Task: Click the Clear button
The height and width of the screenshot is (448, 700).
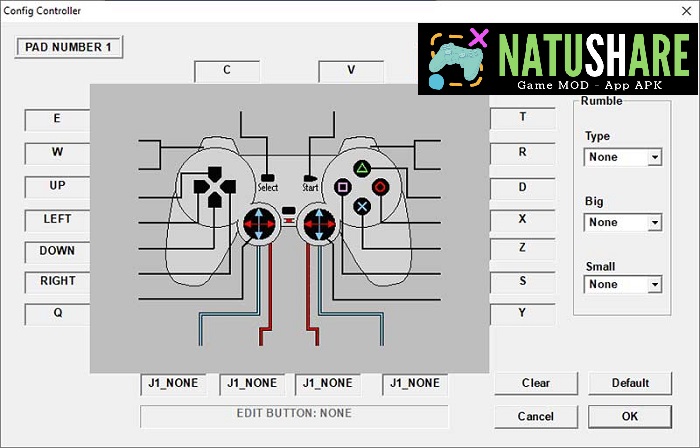Action: [x=536, y=383]
